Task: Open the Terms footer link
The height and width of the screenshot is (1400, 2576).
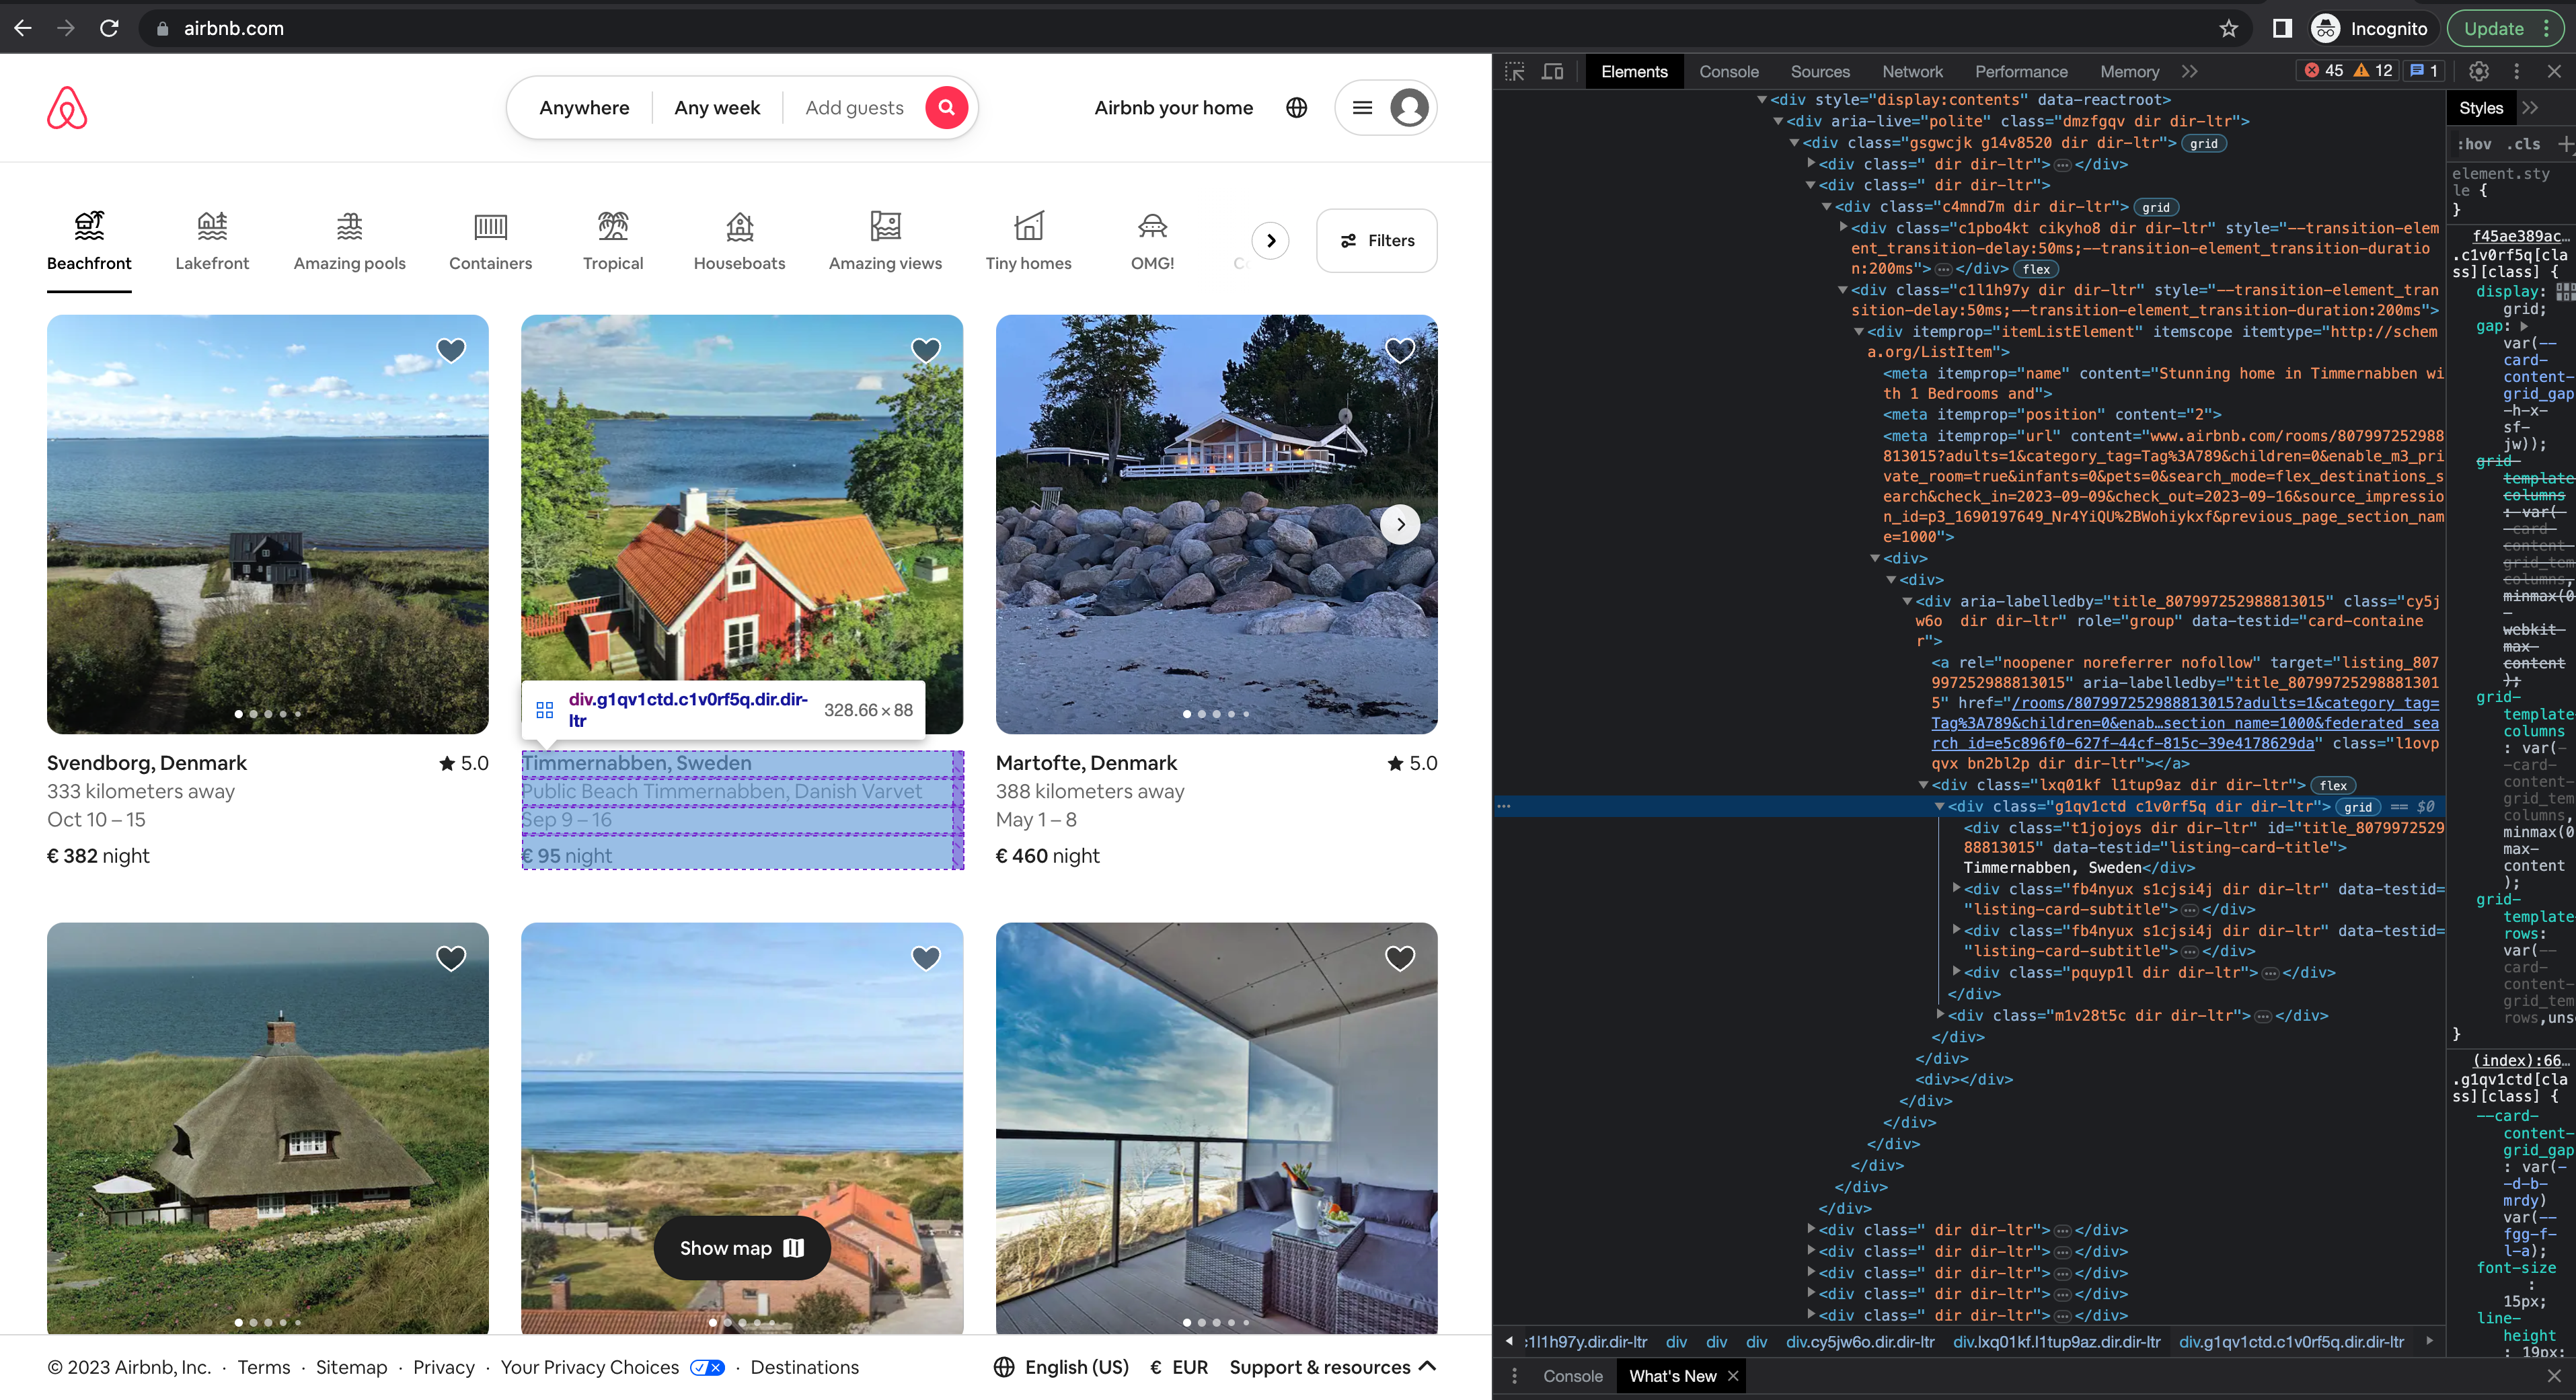Action: point(263,1367)
